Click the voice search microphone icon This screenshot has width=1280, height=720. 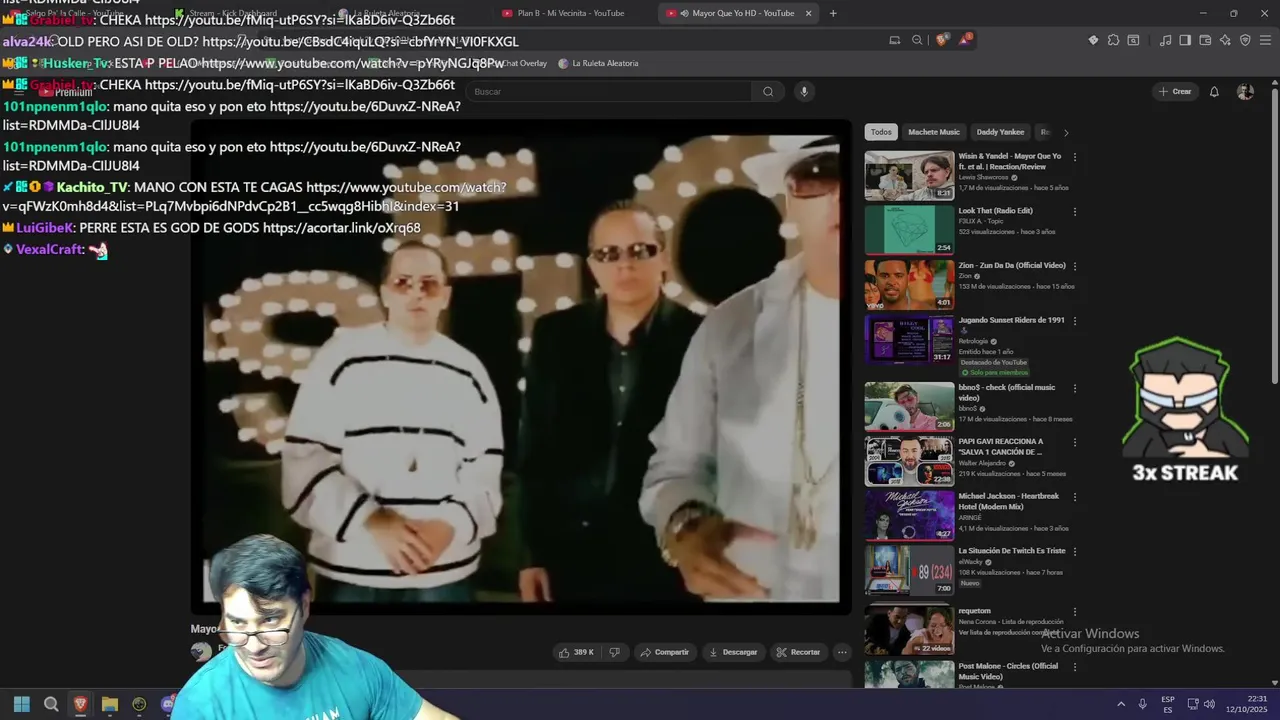click(803, 91)
